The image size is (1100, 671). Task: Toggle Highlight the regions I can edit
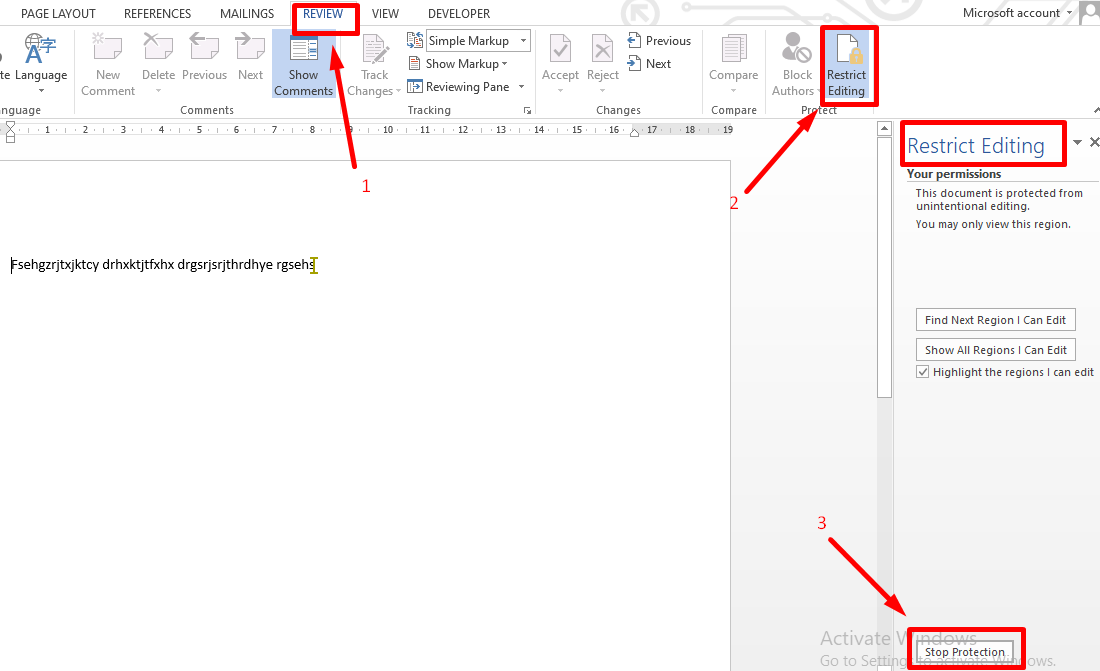tap(922, 371)
